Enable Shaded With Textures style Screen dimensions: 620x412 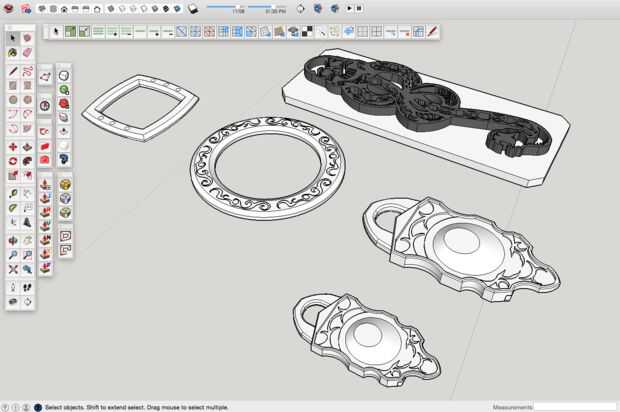tap(166, 8)
